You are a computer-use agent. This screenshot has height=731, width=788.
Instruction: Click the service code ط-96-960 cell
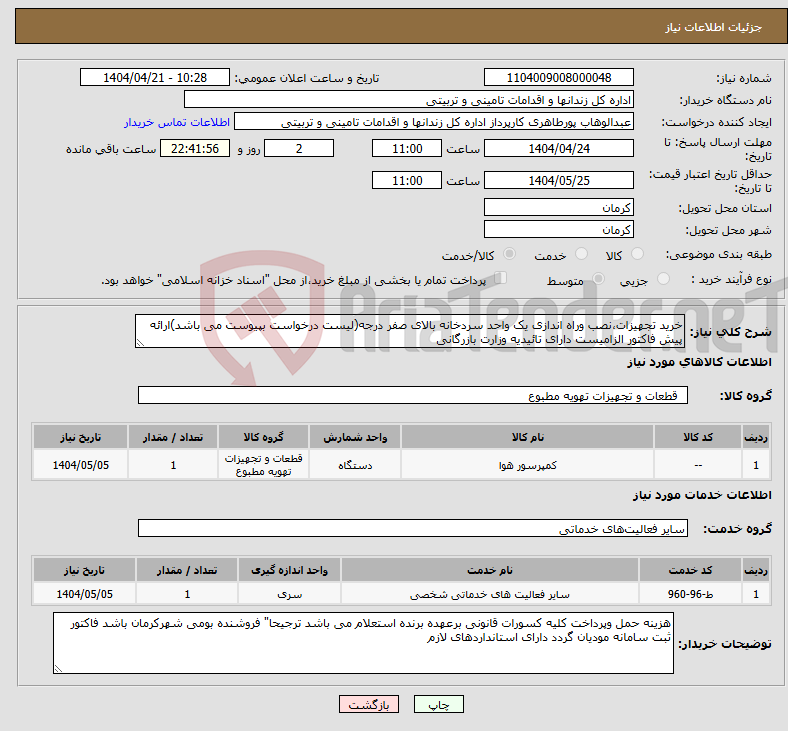click(691, 594)
